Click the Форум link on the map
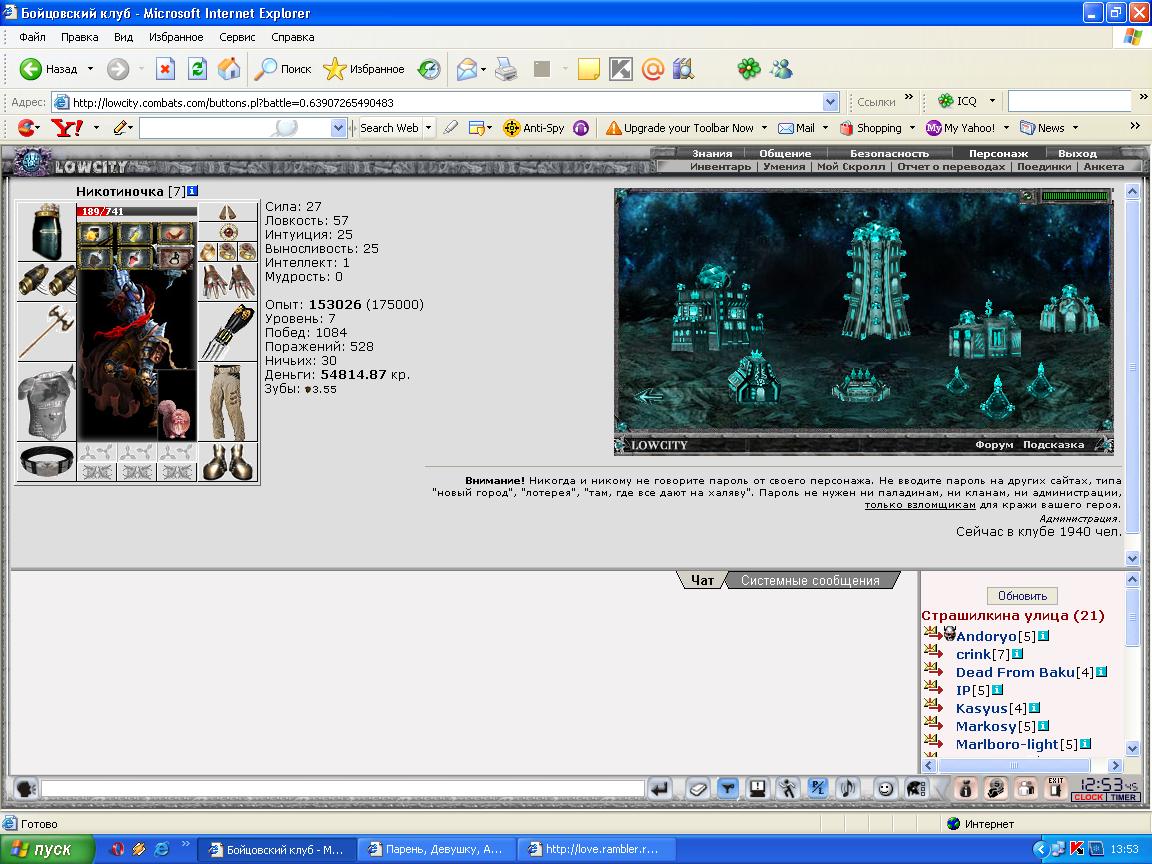Viewport: 1152px width, 864px height. coord(994,445)
